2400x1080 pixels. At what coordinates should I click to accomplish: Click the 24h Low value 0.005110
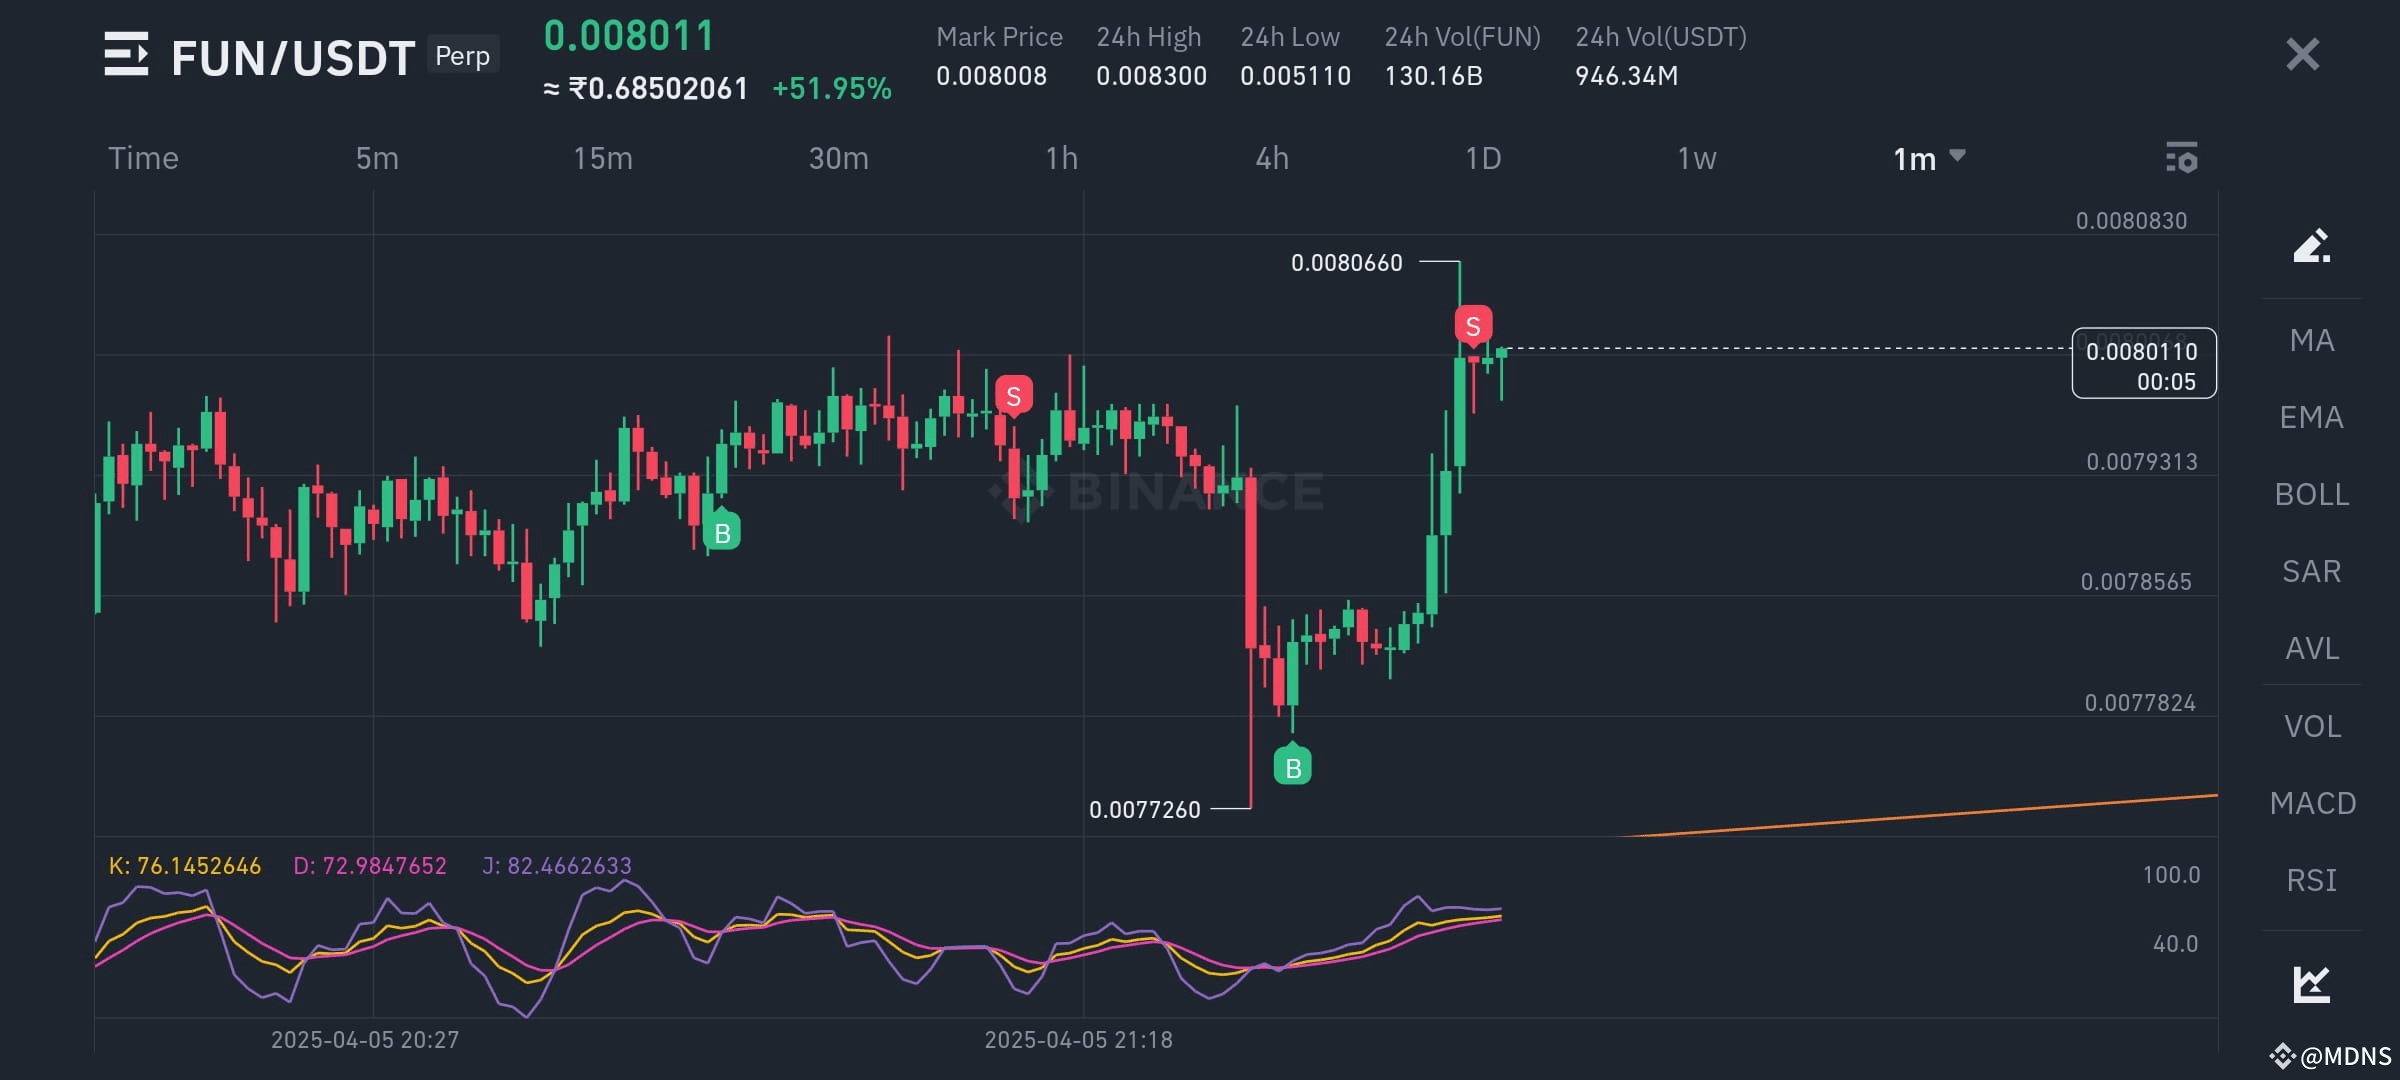click(x=1295, y=76)
